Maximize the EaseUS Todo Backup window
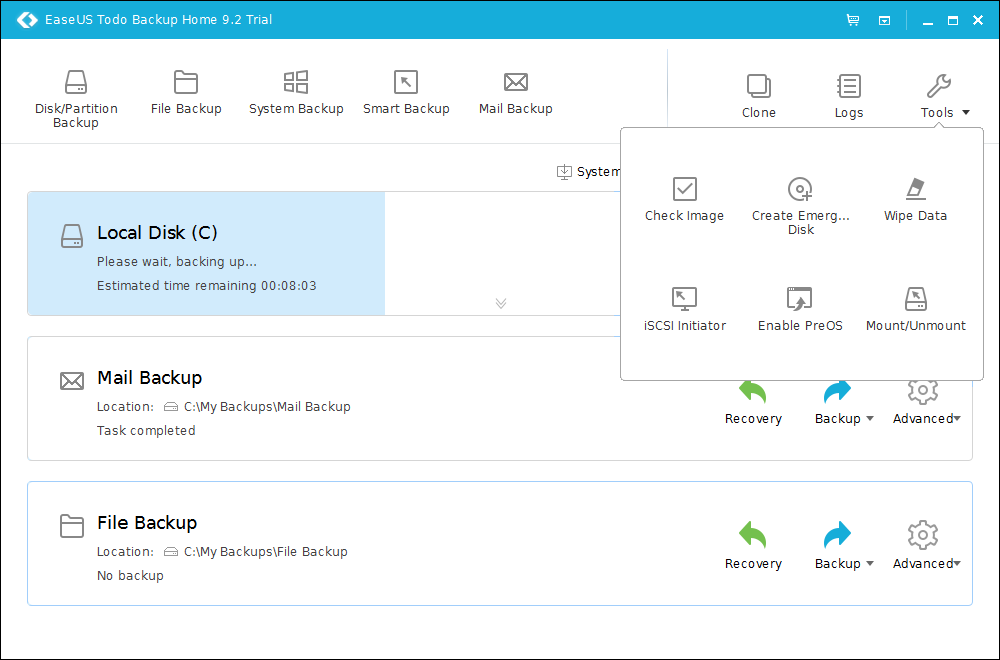This screenshot has width=1000, height=660. (x=952, y=20)
